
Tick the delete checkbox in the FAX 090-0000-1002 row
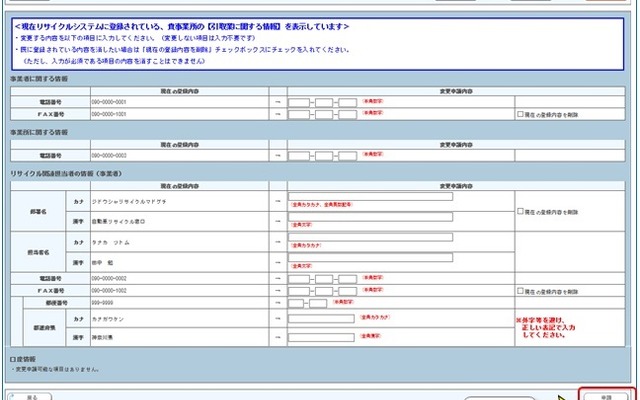[520, 291]
